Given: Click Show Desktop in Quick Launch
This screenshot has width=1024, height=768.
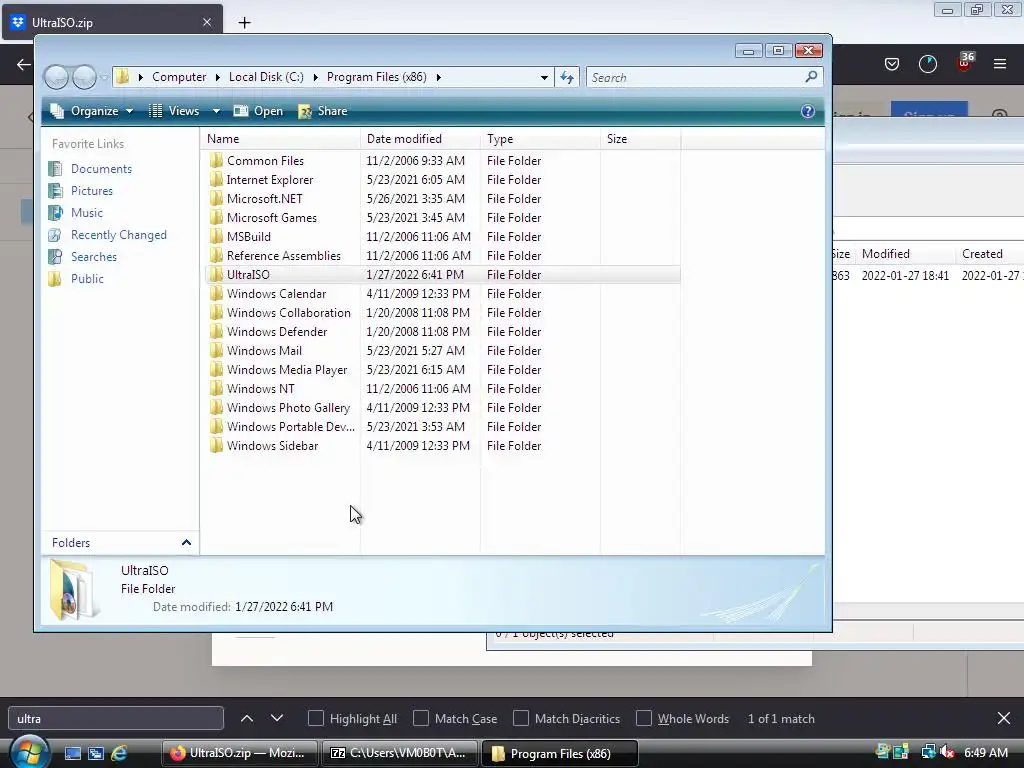Looking at the screenshot, I should tap(72, 753).
